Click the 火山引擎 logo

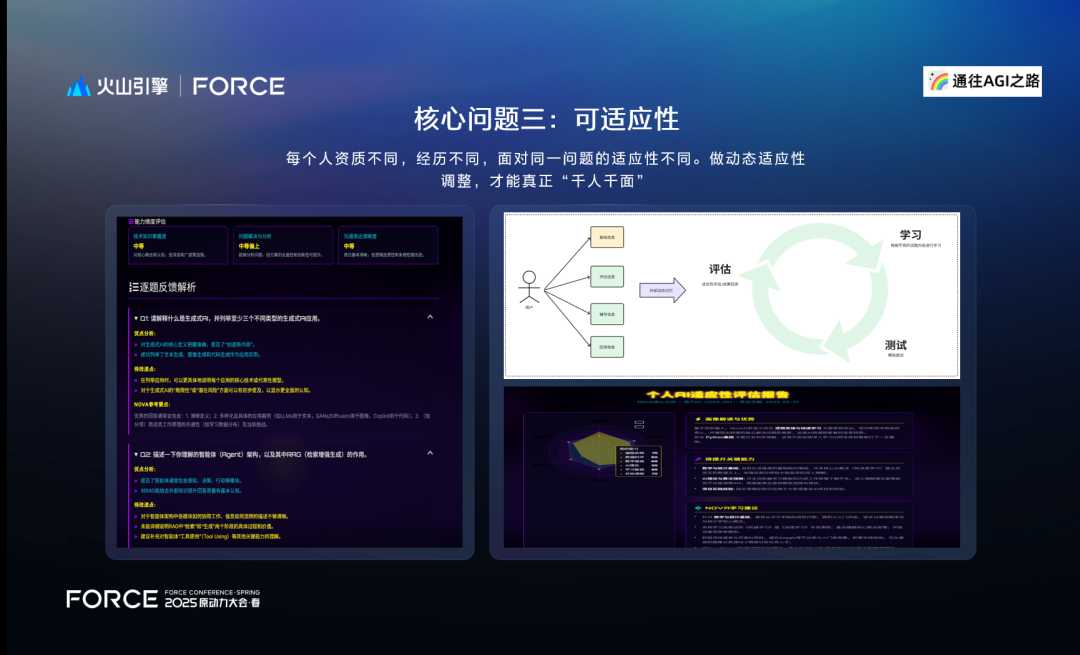117,86
